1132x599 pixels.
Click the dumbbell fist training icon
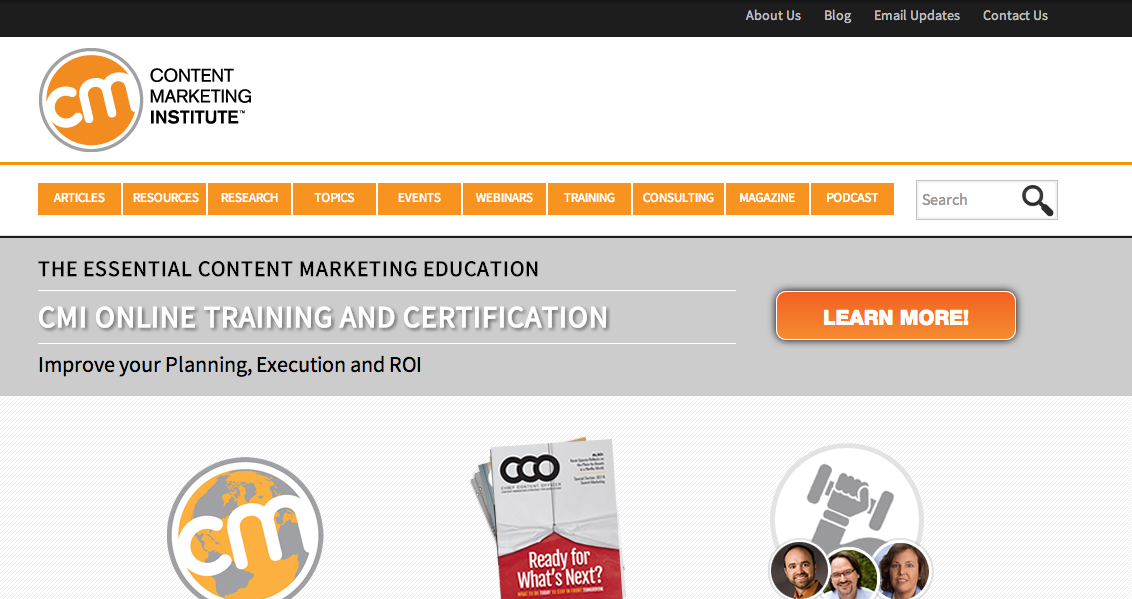coord(847,498)
